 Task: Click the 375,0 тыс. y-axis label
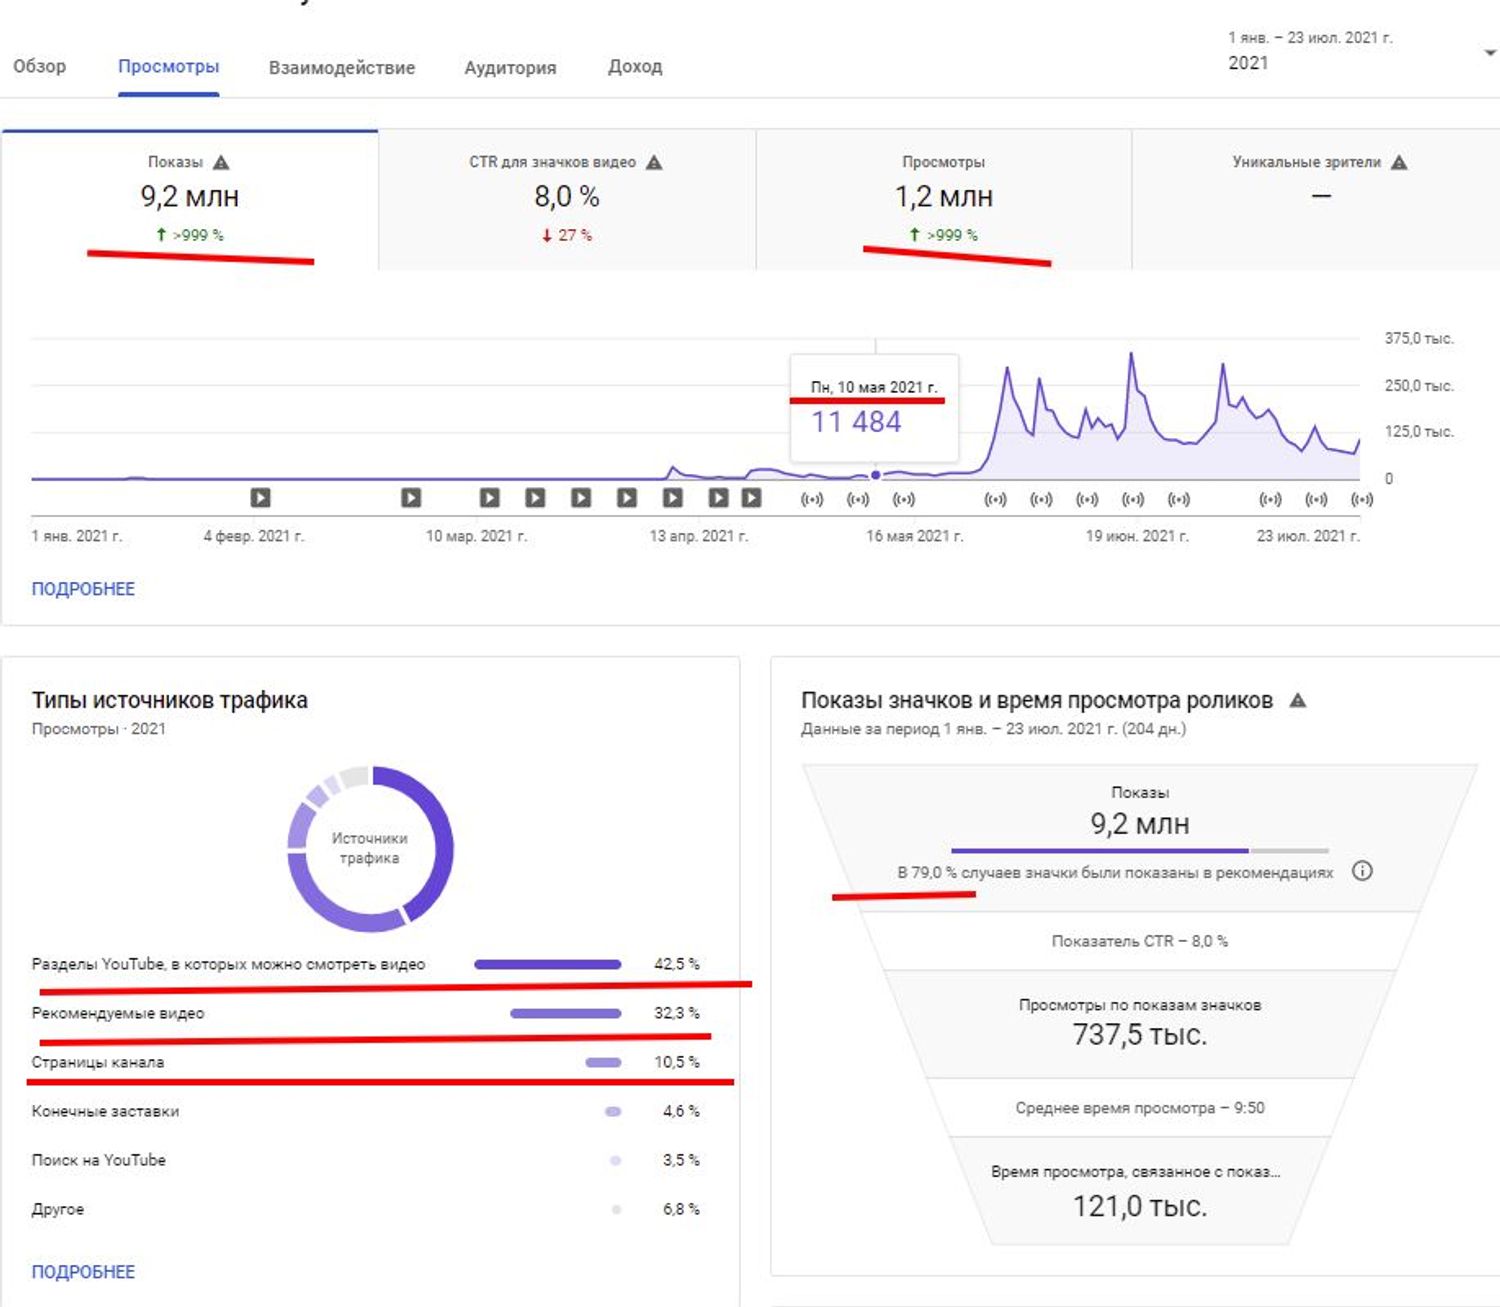1419,338
